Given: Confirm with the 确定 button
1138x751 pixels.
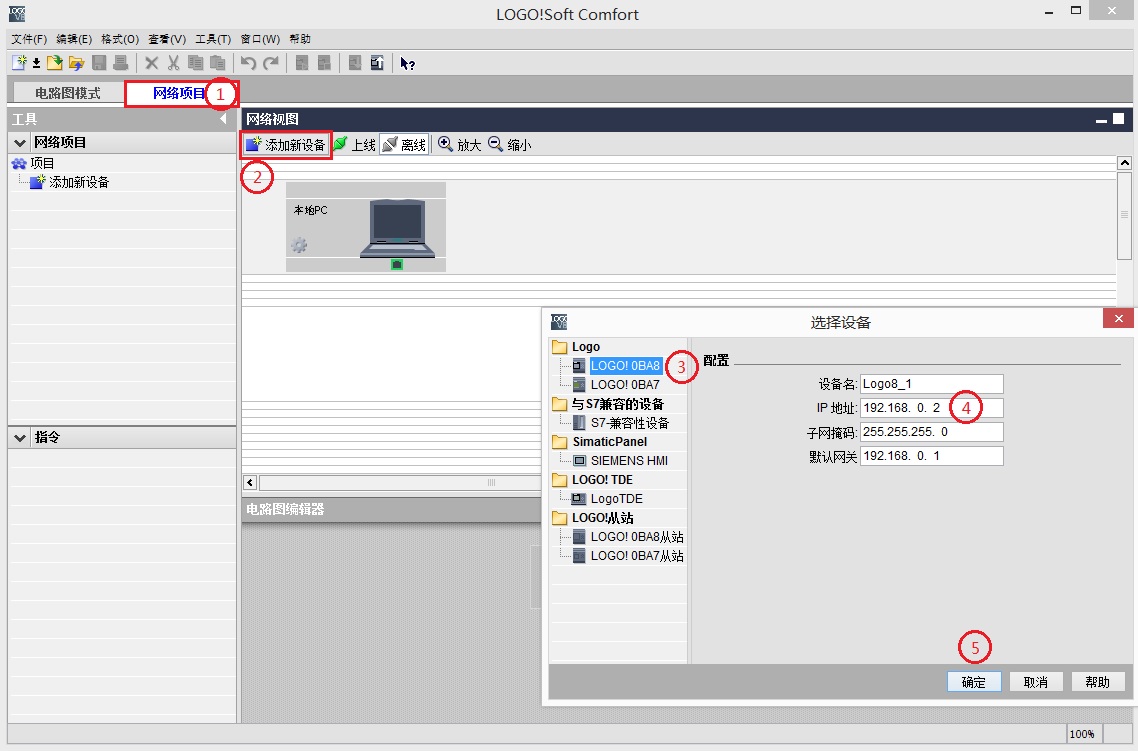Looking at the screenshot, I should (974, 682).
